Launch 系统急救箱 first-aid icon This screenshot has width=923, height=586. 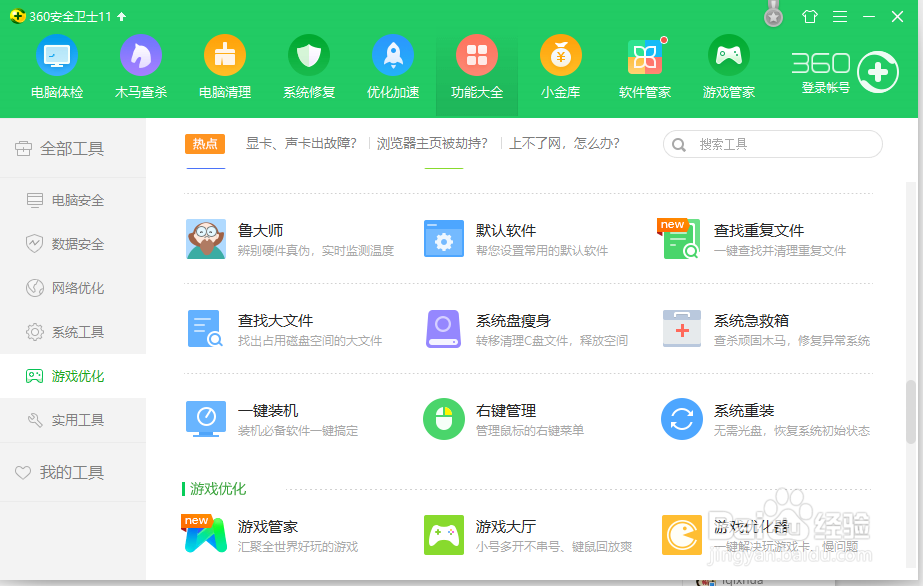point(682,328)
